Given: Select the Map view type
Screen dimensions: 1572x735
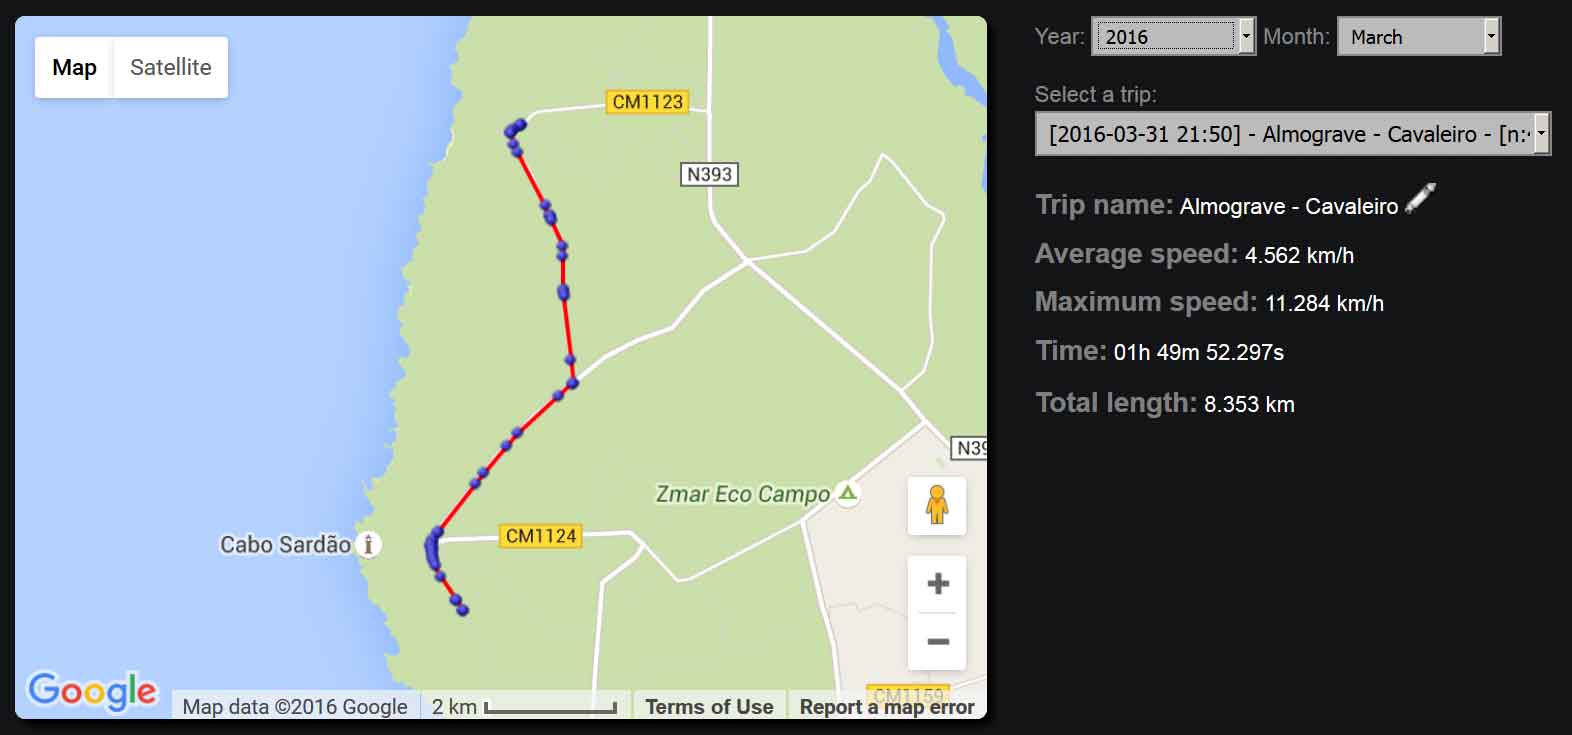Looking at the screenshot, I should coord(74,67).
